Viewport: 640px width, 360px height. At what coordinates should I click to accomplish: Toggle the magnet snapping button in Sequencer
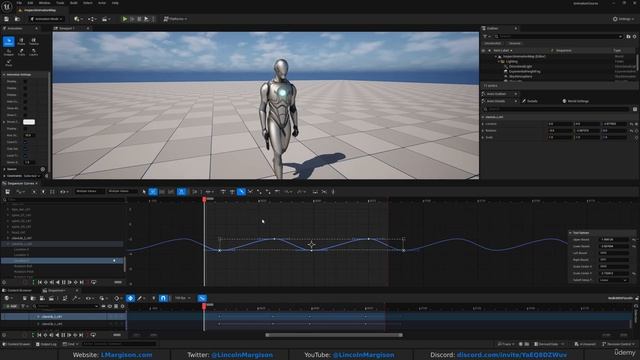pyautogui.click(x=163, y=298)
